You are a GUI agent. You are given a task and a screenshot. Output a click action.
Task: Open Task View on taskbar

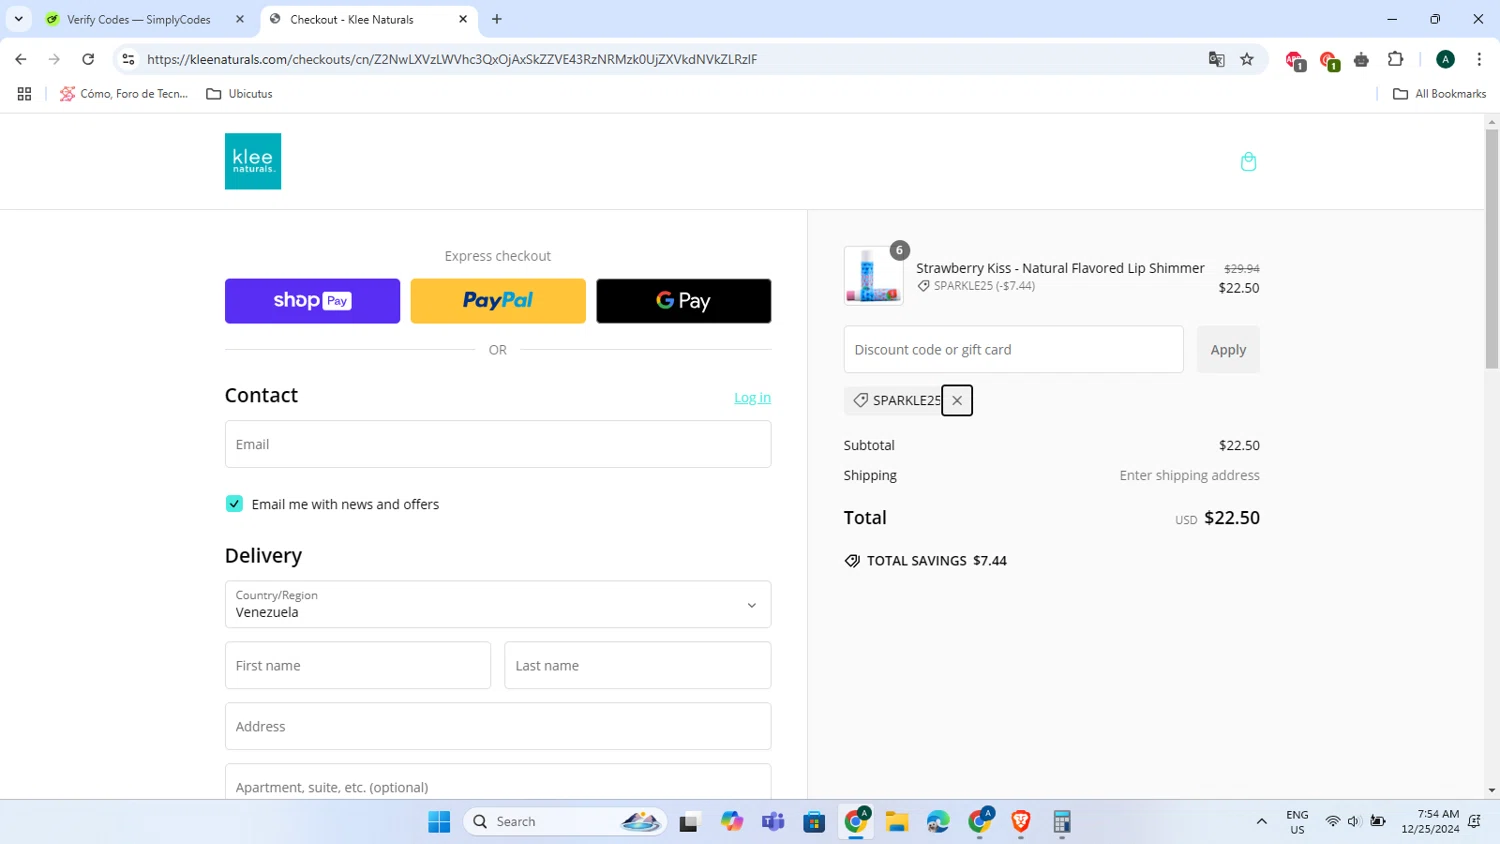[689, 822]
